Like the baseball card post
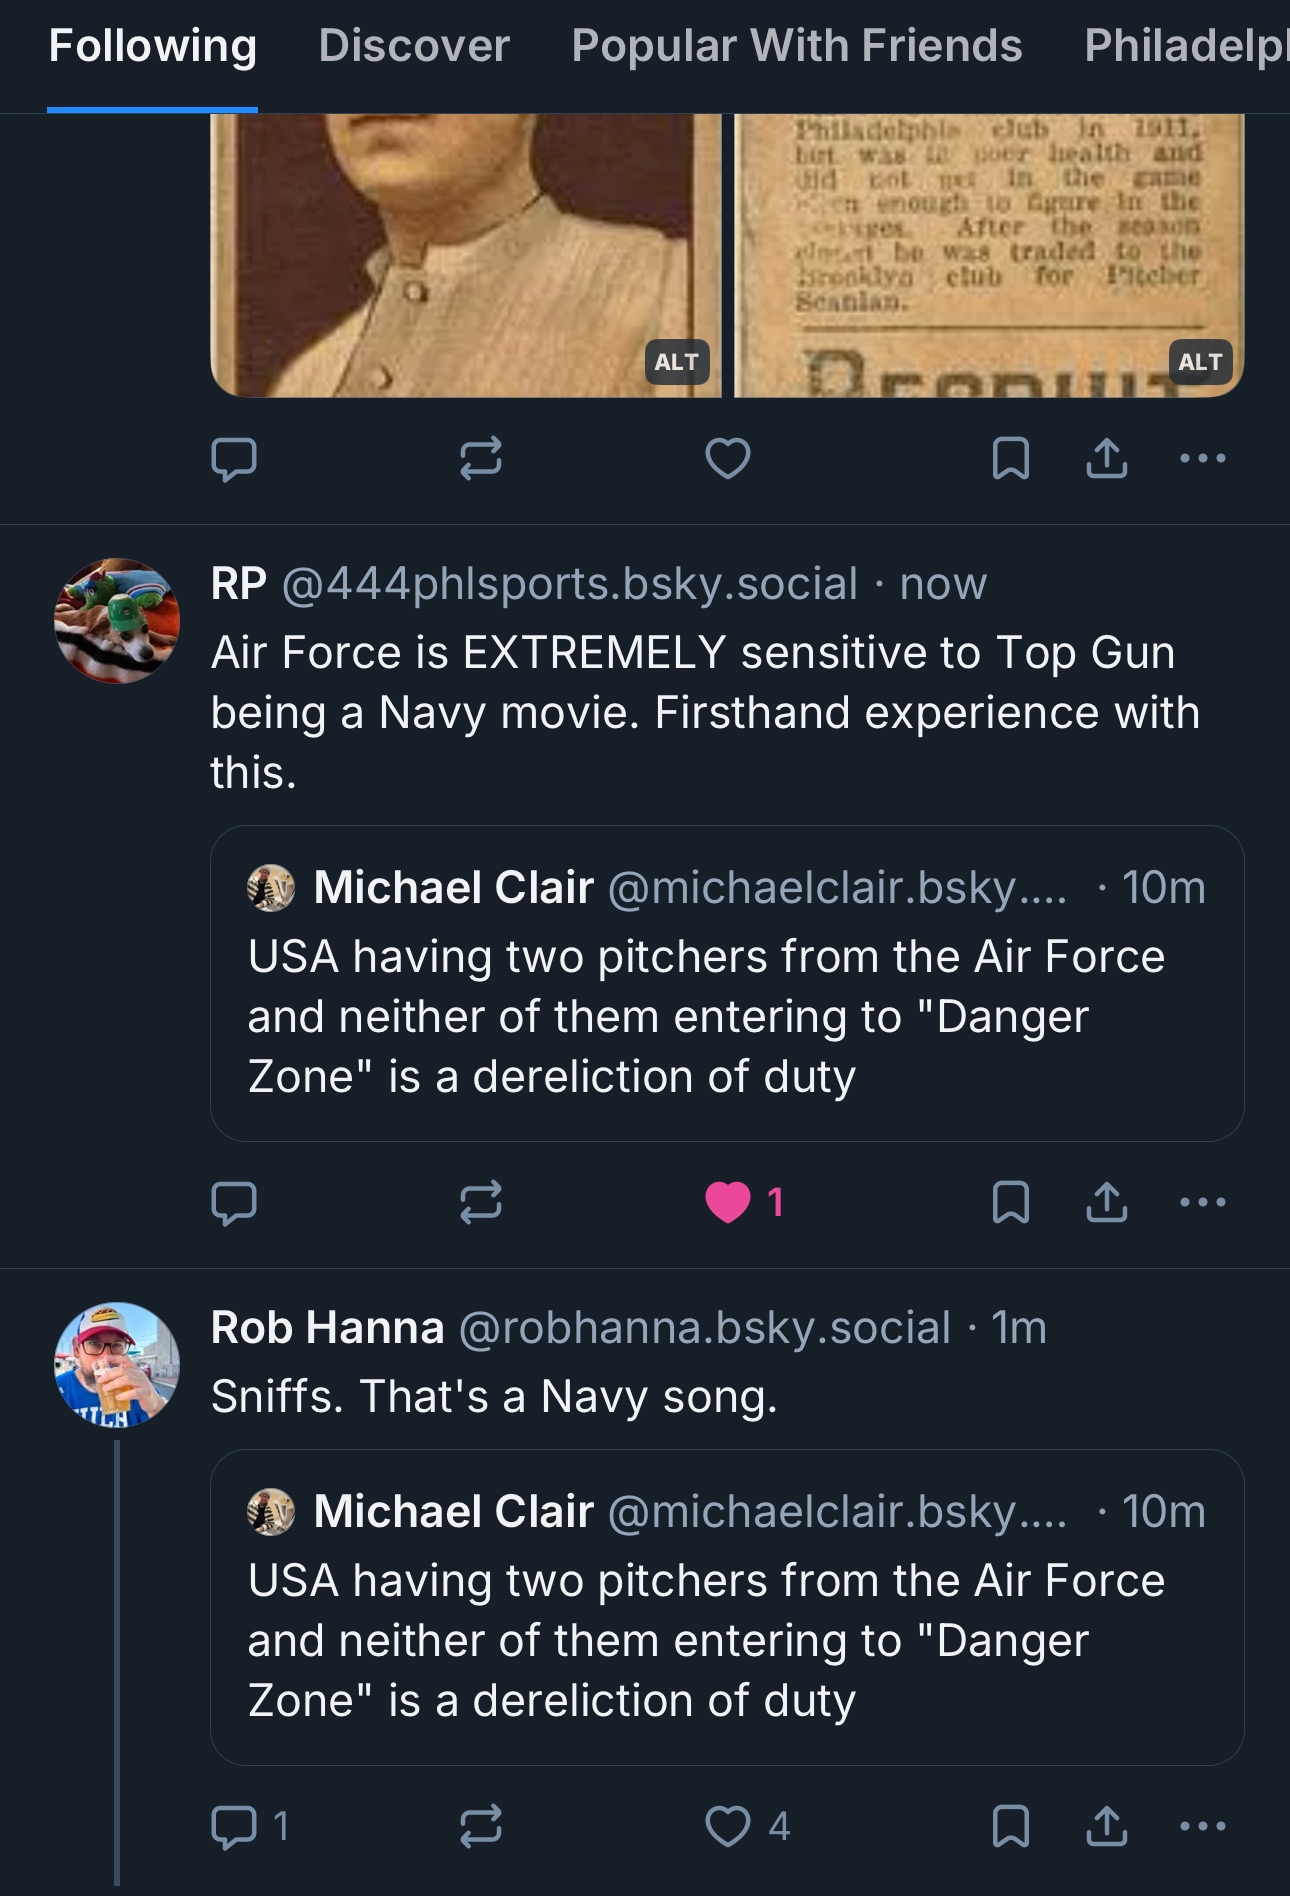1290x1896 pixels. point(728,459)
